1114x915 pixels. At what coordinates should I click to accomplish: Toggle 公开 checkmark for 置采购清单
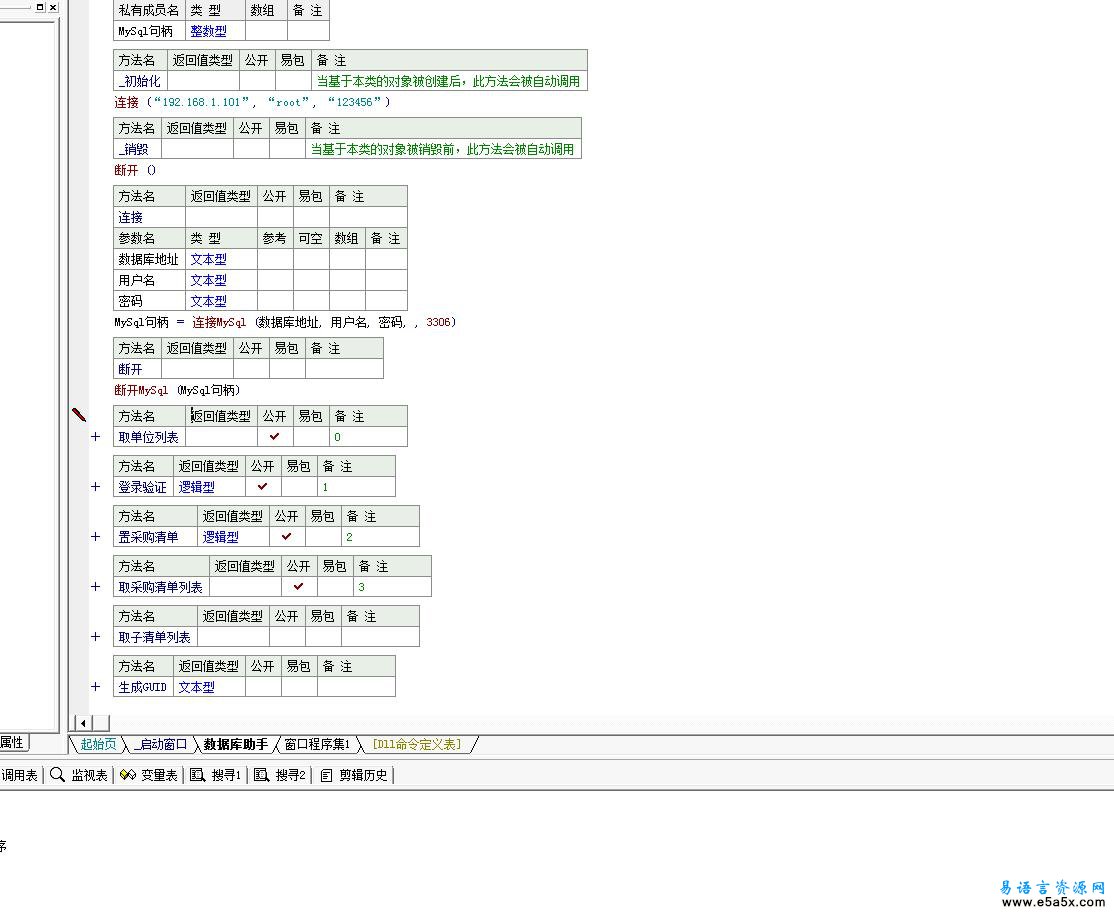tap(287, 536)
